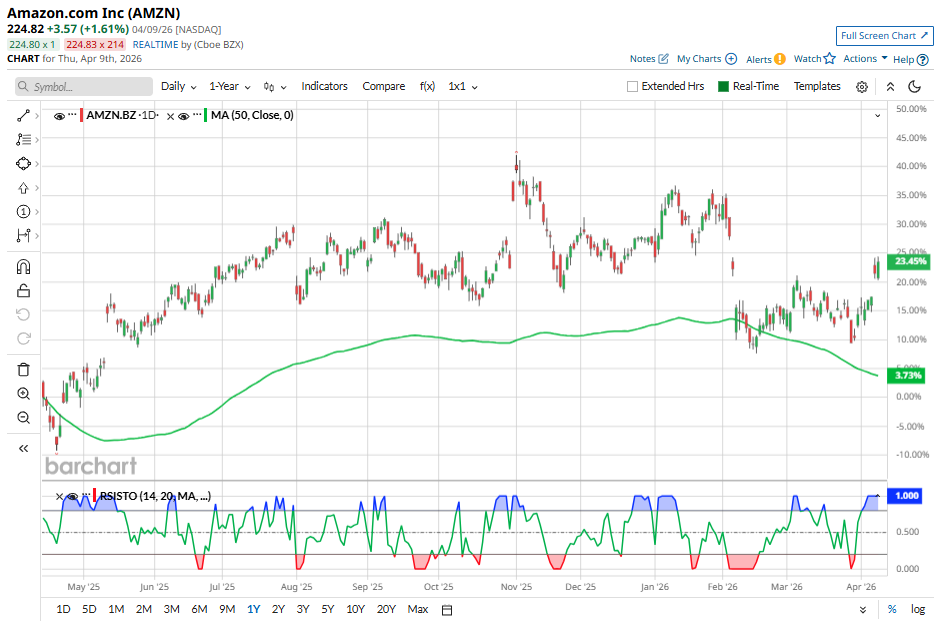This screenshot has height=624, width=943.
Task: Zoom out using the magnifier minus icon
Action: tap(23, 417)
